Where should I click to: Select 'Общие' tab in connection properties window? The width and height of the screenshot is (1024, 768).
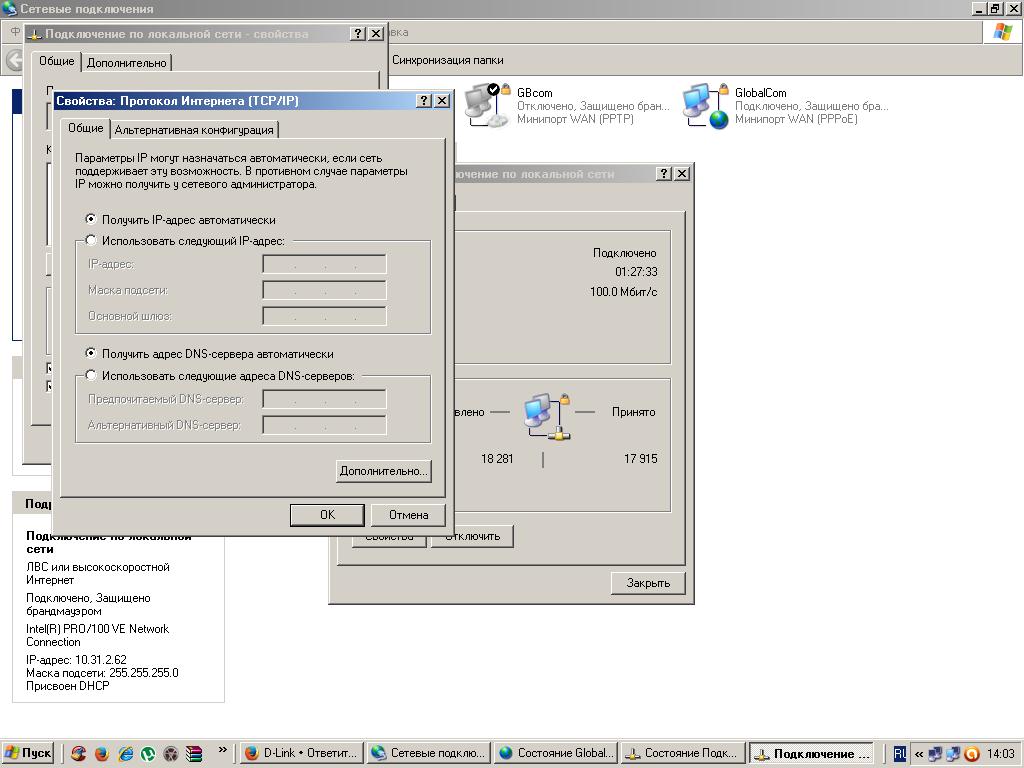[56, 61]
